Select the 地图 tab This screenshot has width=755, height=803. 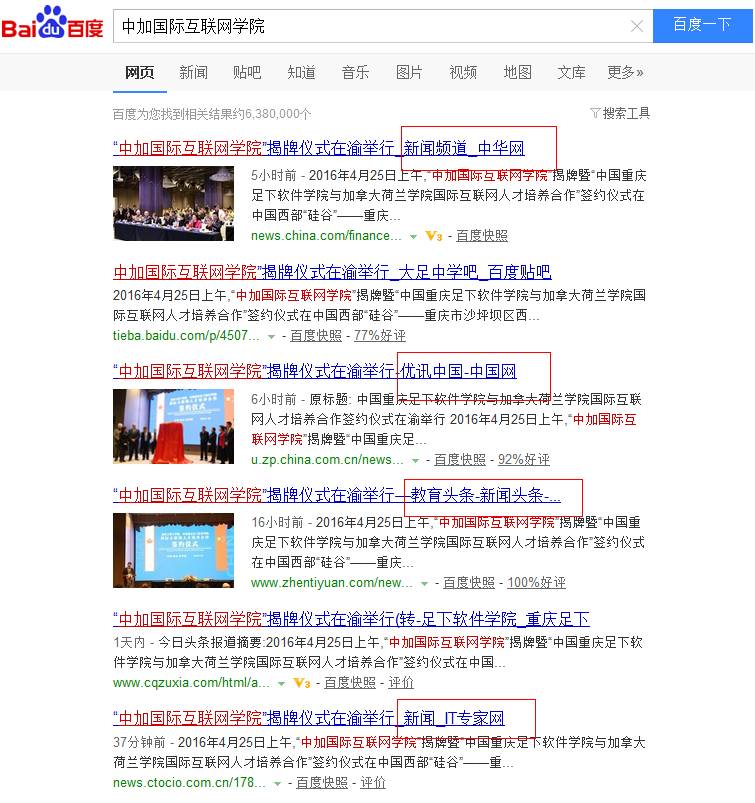tap(518, 73)
